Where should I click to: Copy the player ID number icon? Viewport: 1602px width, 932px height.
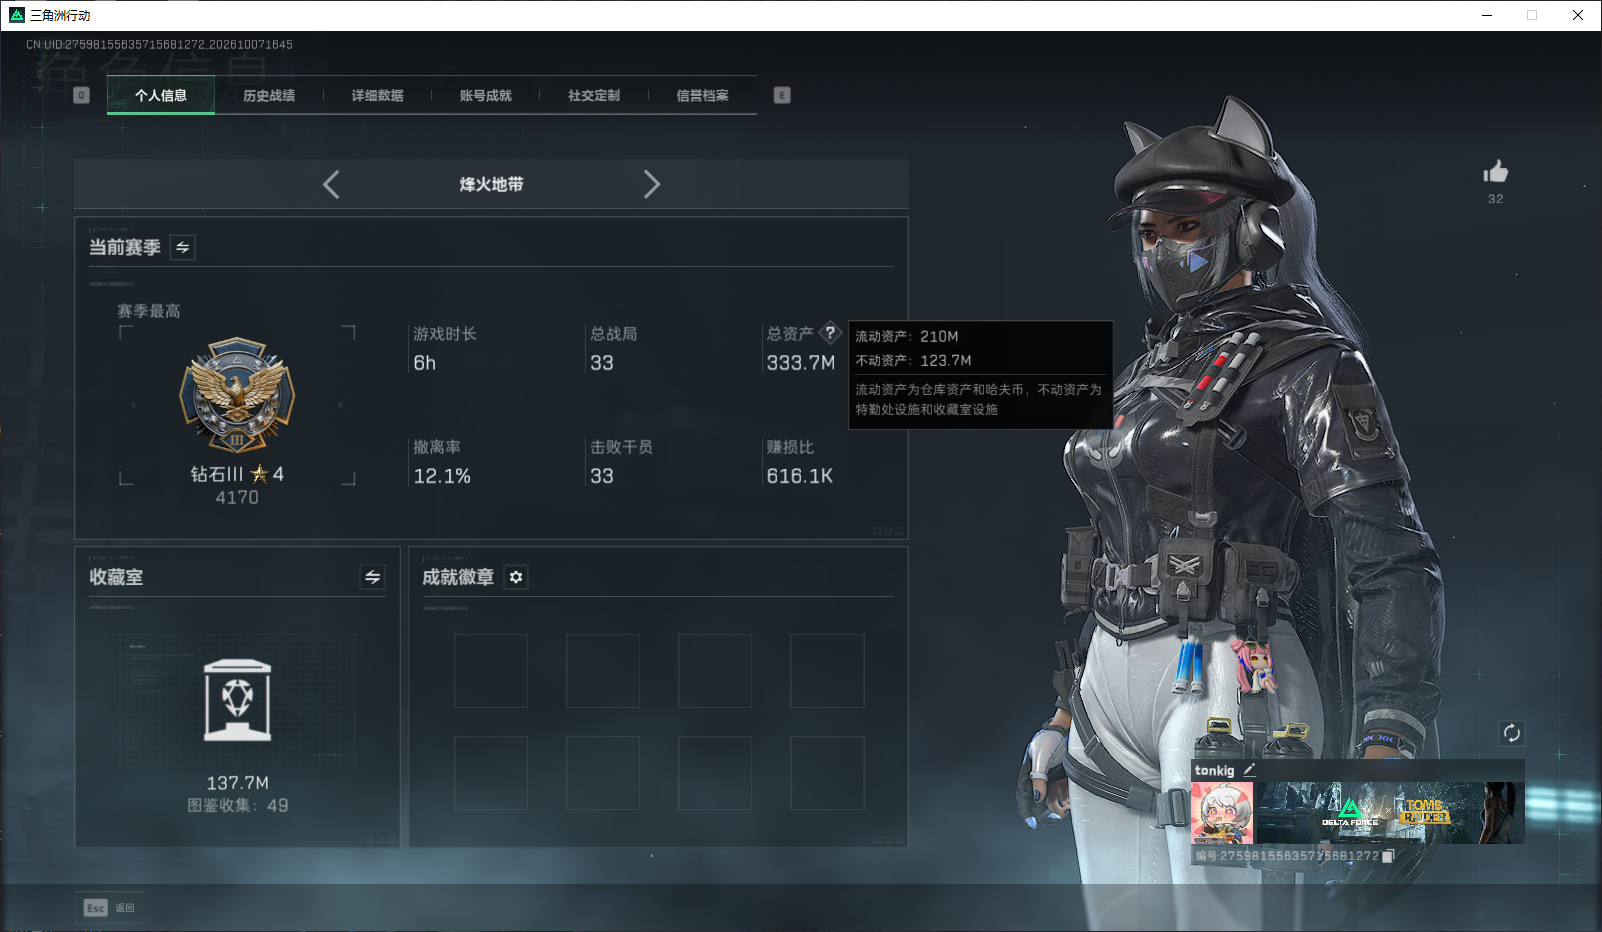(1388, 856)
